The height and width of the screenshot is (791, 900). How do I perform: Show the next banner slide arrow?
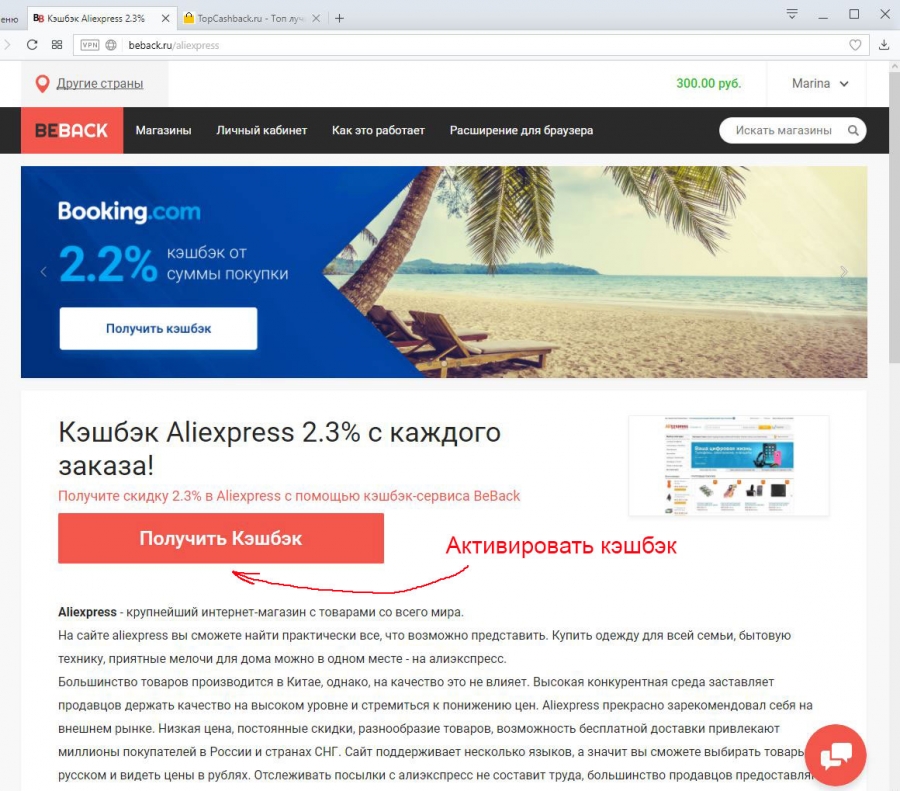tap(843, 272)
